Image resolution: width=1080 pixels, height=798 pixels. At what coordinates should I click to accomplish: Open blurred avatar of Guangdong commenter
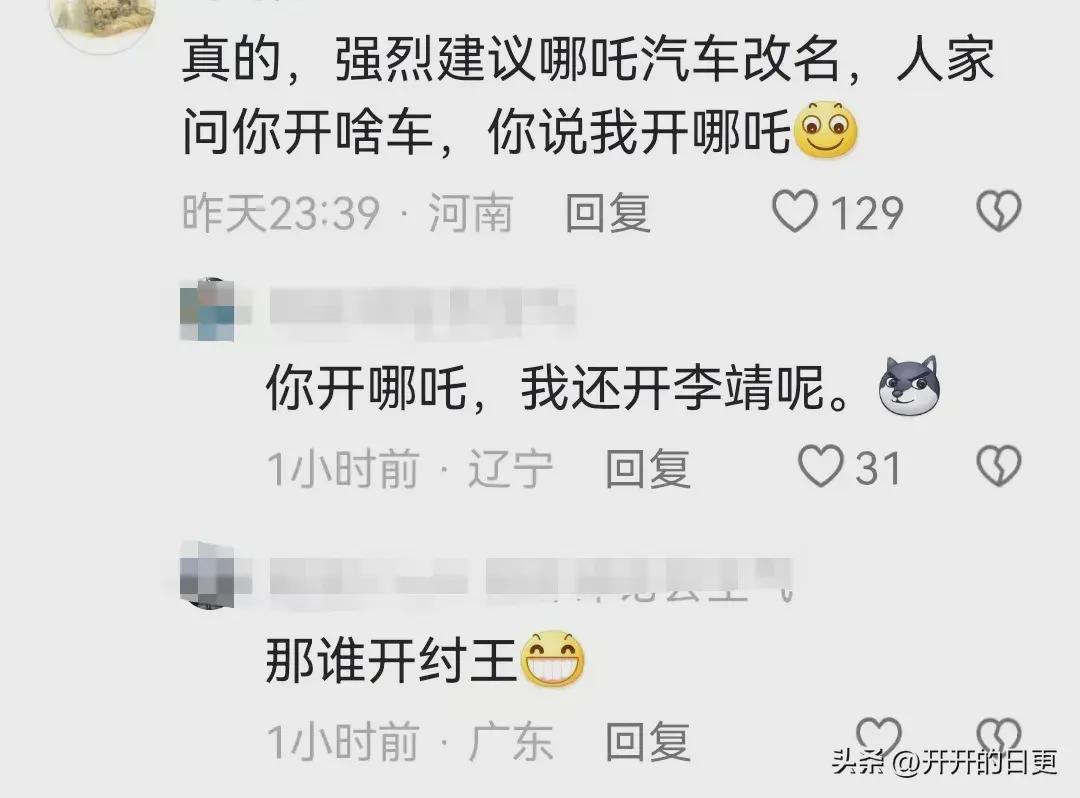(208, 575)
